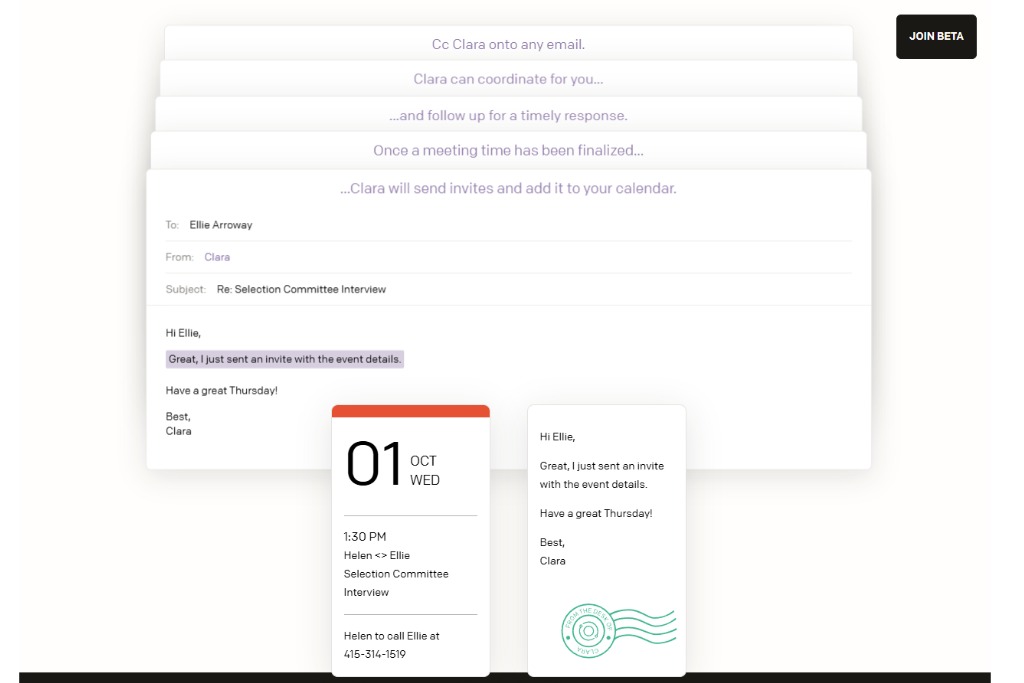
Task: Click the "Helen <> Ellie" event title
Action: click(x=377, y=555)
